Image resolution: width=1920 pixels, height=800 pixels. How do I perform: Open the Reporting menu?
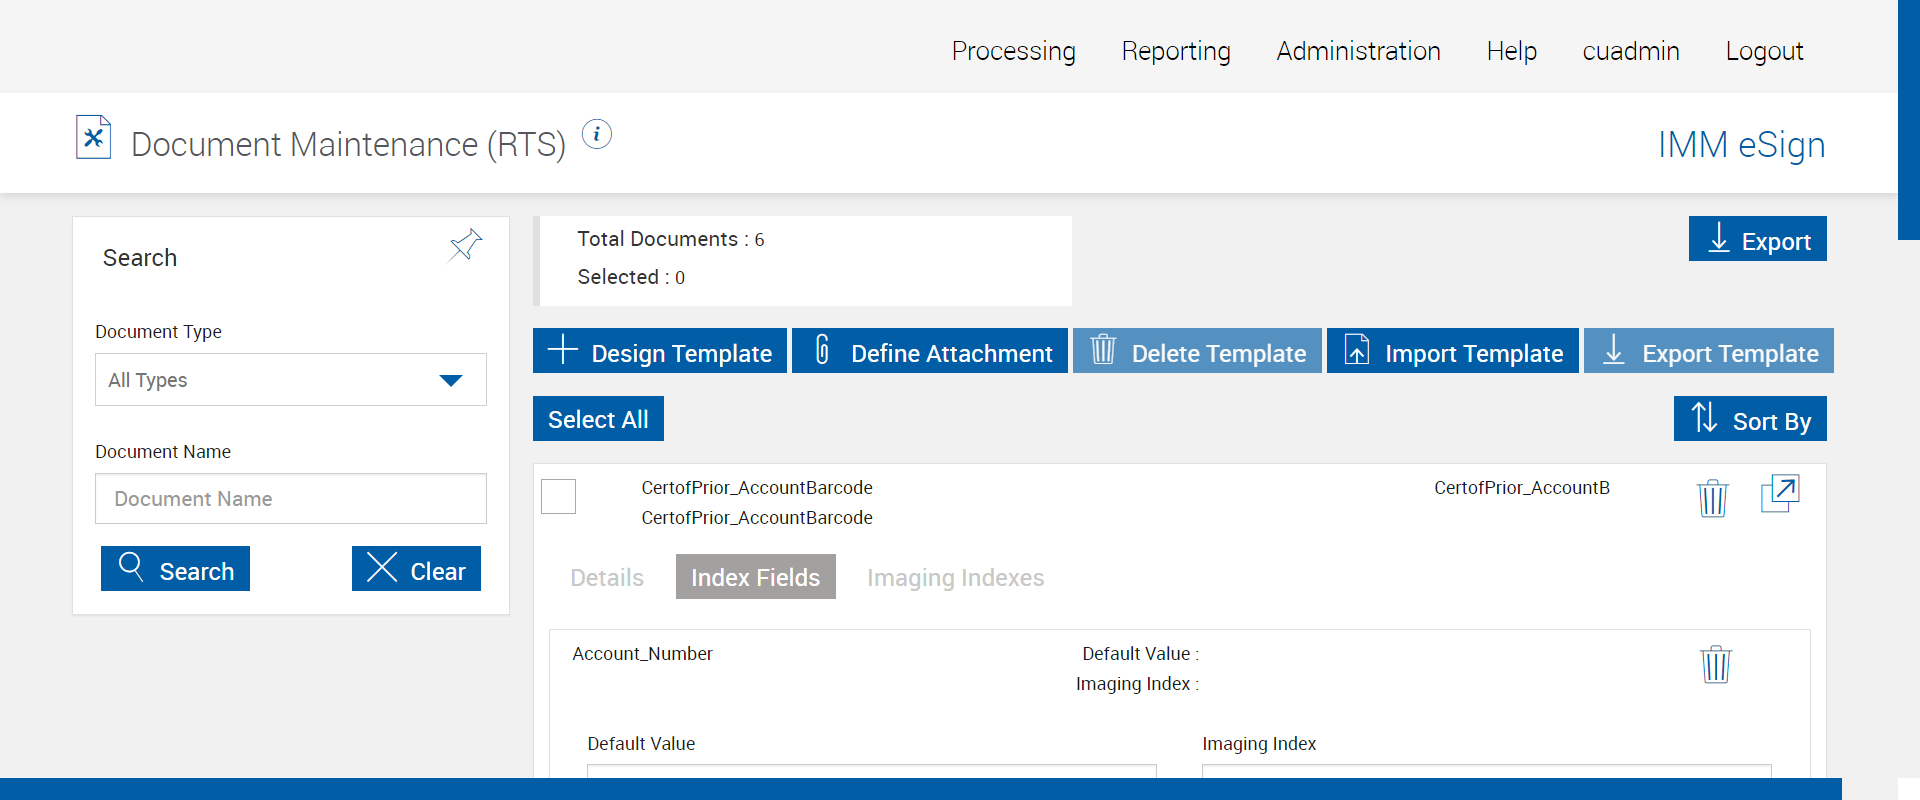[1176, 51]
